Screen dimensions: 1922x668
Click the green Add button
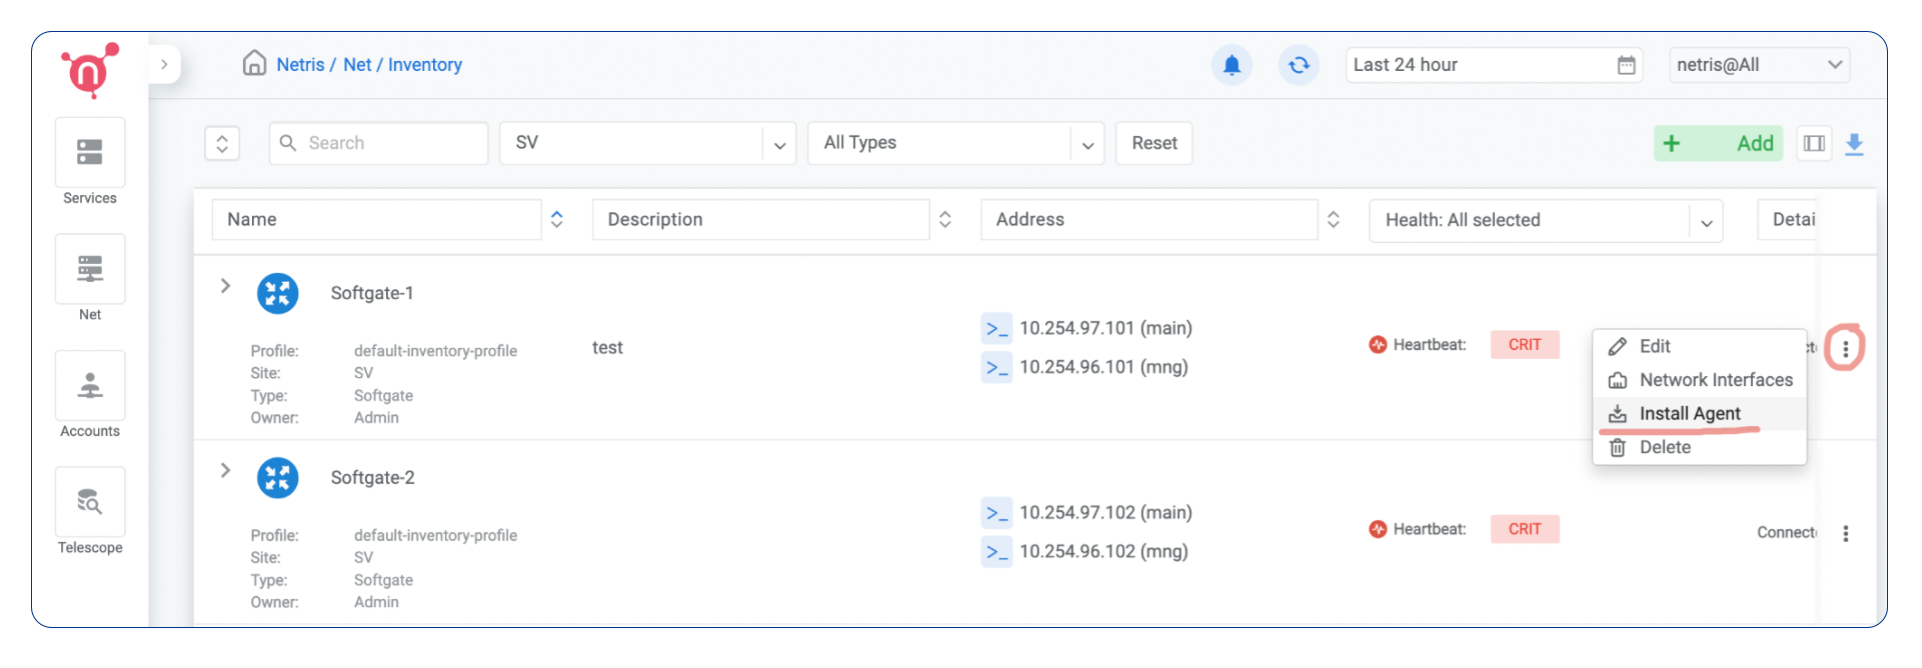(x=1717, y=144)
